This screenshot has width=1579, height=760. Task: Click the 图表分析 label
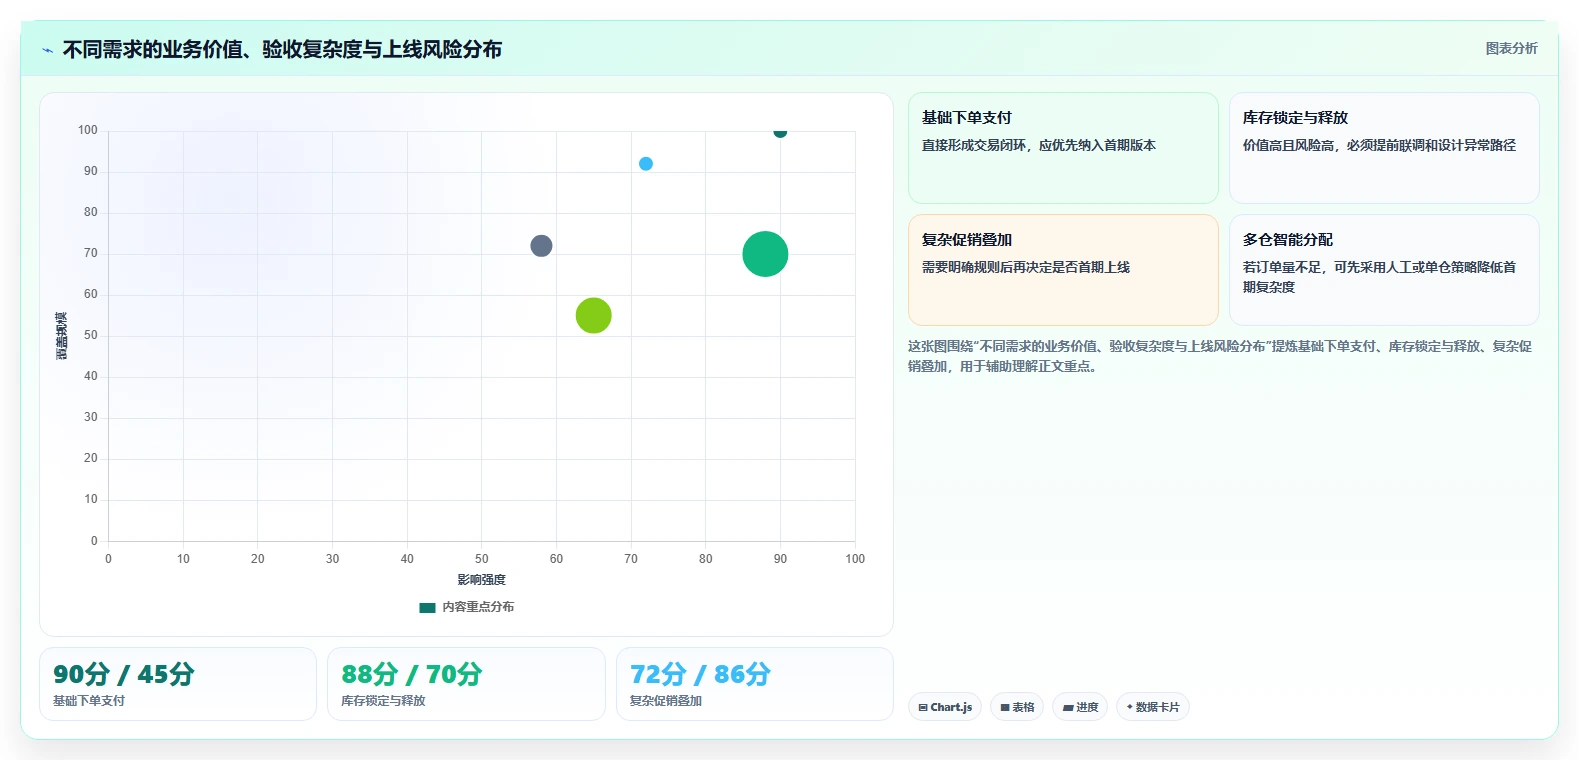pyautogui.click(x=1511, y=48)
